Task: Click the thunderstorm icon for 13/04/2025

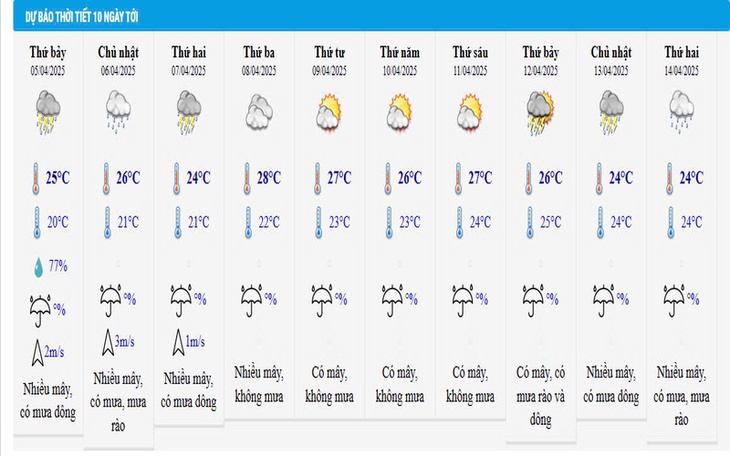Action: click(611, 113)
